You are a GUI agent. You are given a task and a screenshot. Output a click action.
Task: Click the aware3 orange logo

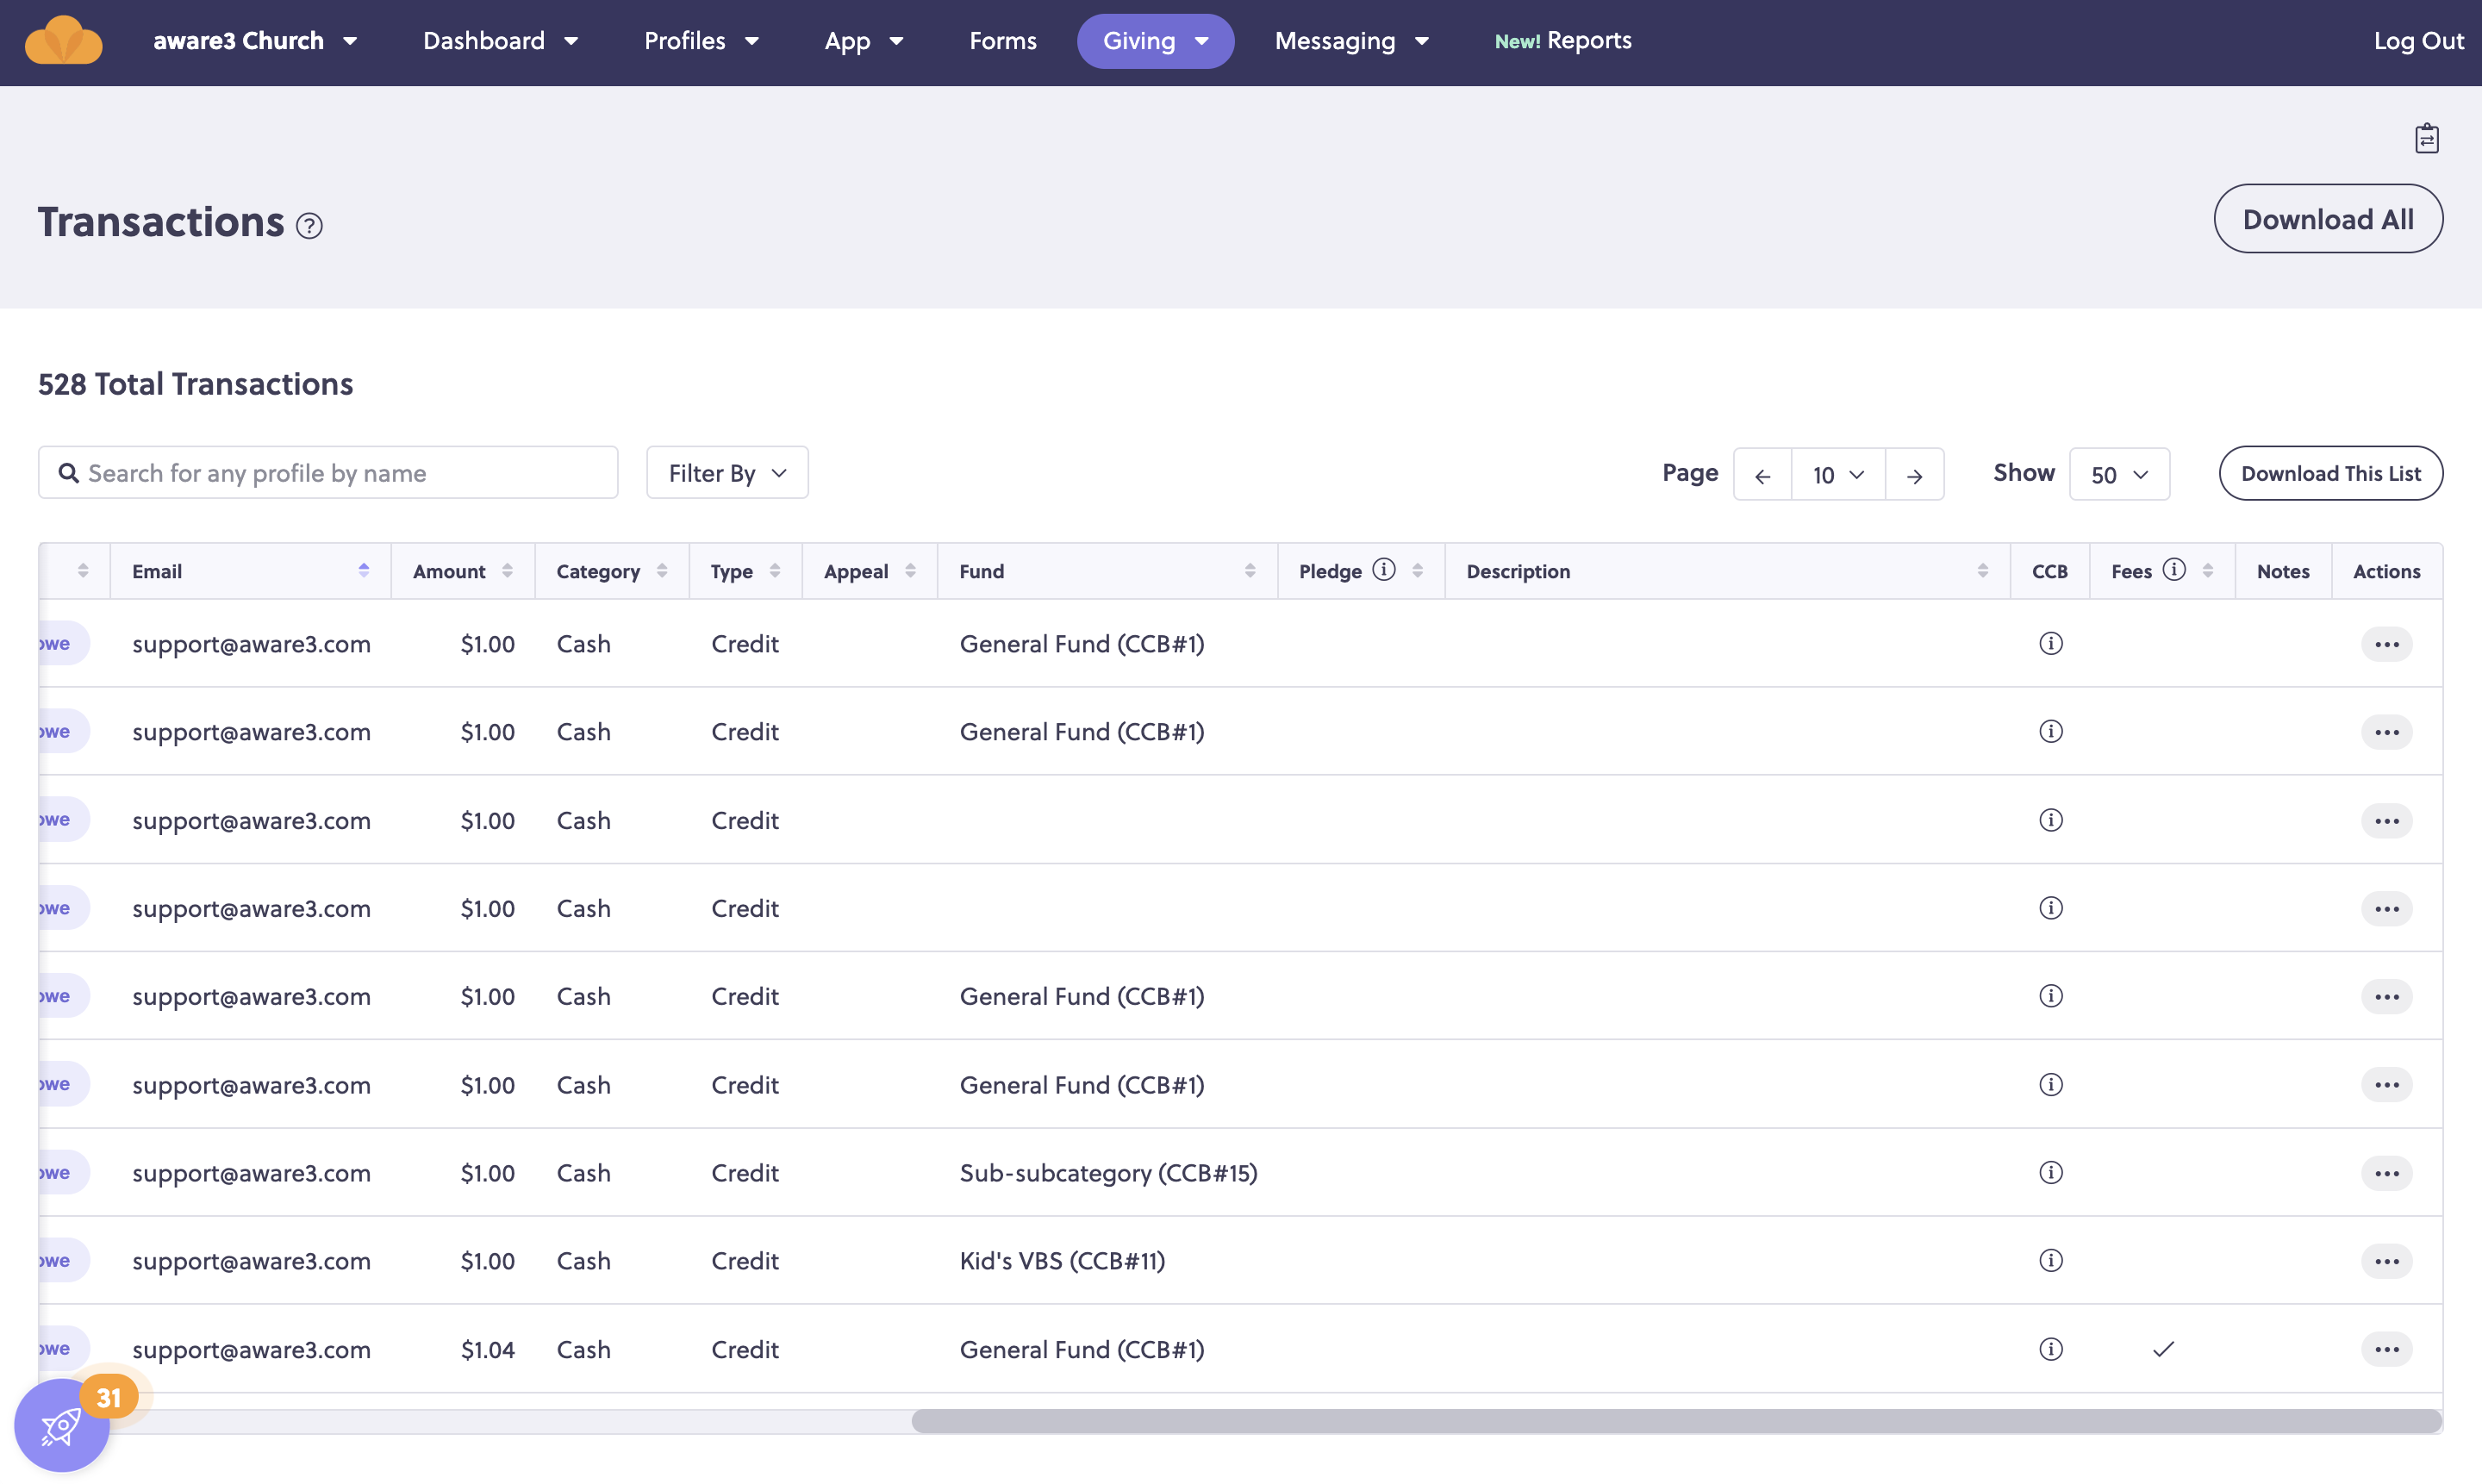coord(63,40)
